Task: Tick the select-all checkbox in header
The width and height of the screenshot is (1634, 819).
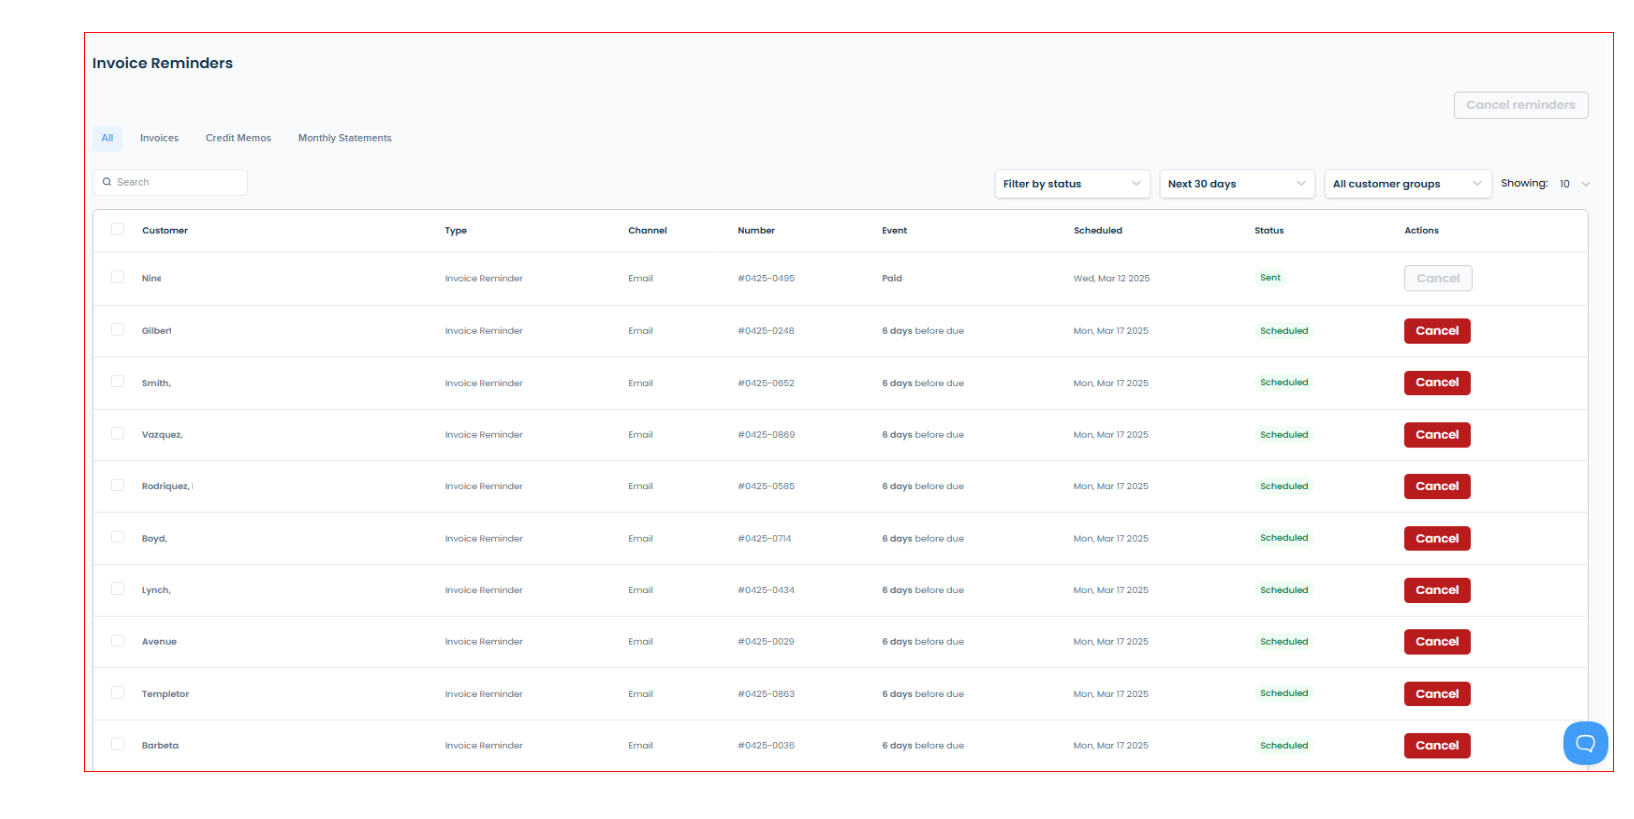Action: click(118, 229)
